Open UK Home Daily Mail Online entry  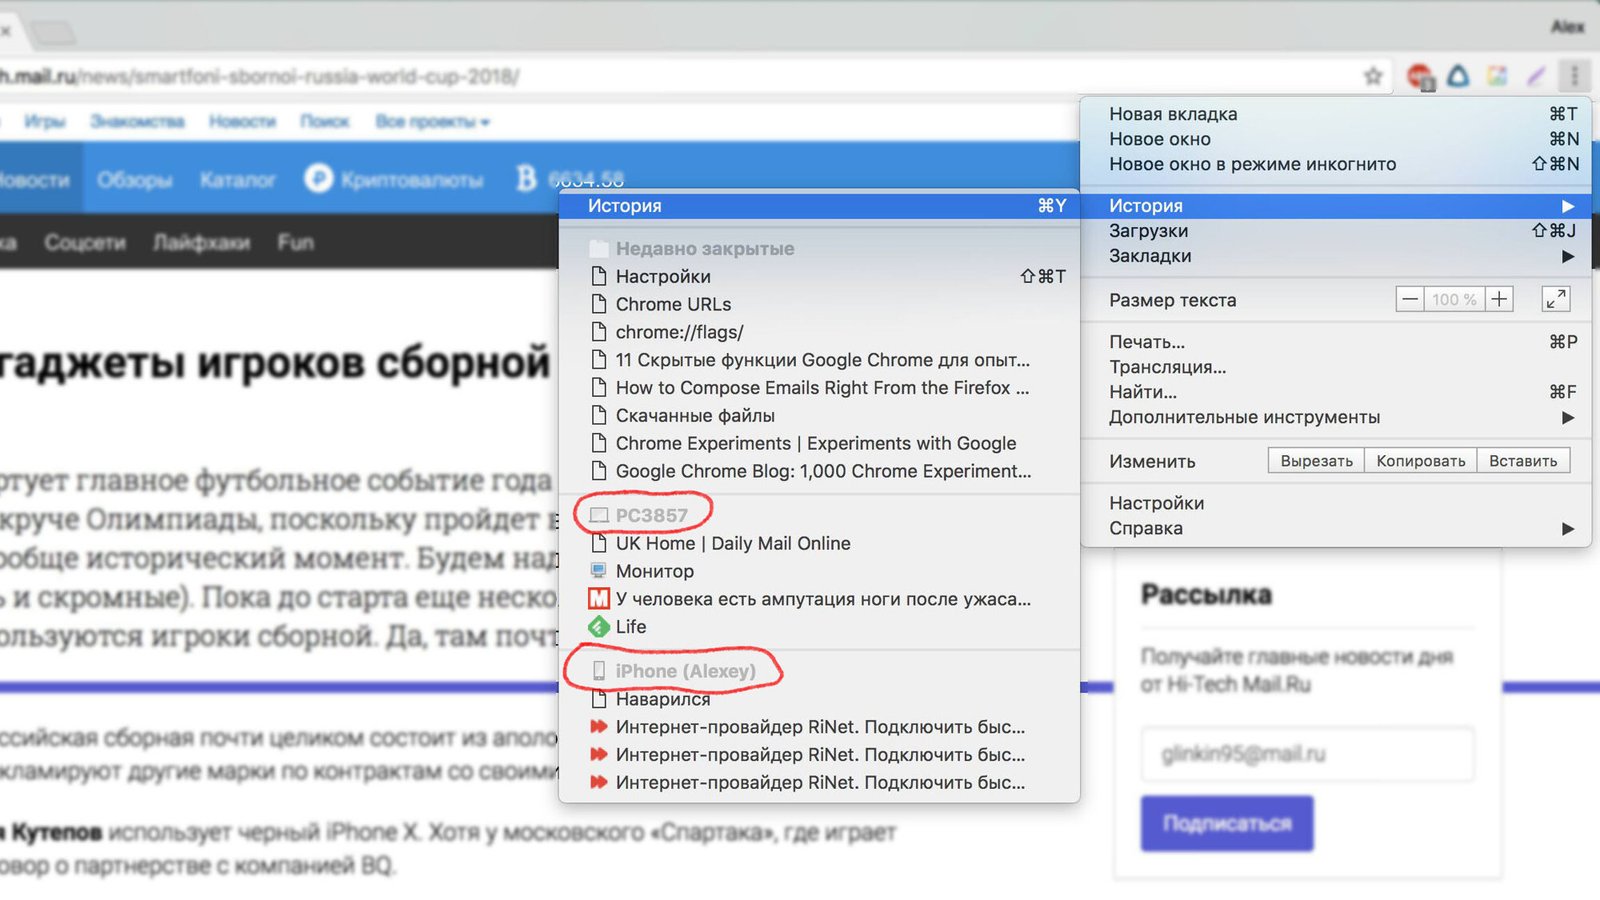pos(819,543)
